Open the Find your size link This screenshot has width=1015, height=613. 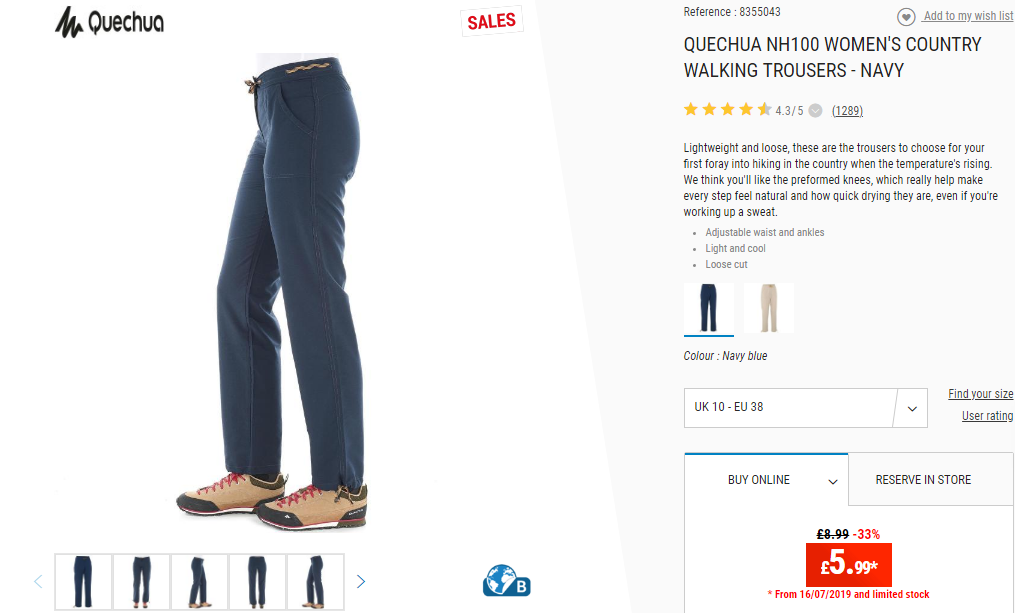[981, 394]
